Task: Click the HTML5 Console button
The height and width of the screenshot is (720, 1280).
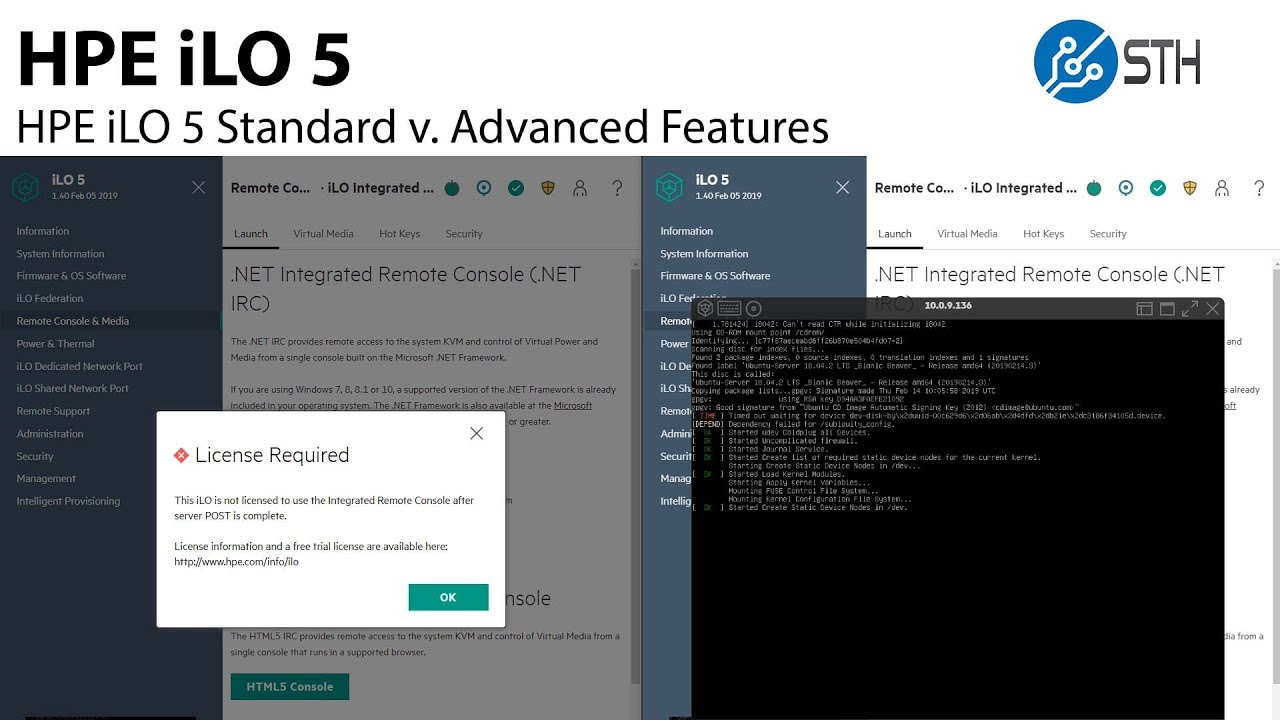Action: tap(290, 687)
